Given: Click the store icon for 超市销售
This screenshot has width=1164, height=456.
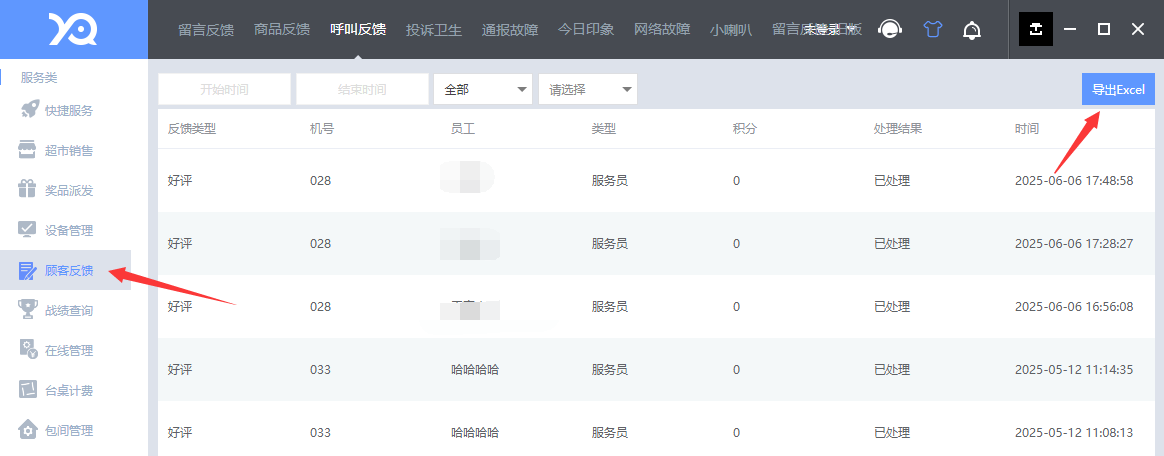Looking at the screenshot, I should (27, 151).
